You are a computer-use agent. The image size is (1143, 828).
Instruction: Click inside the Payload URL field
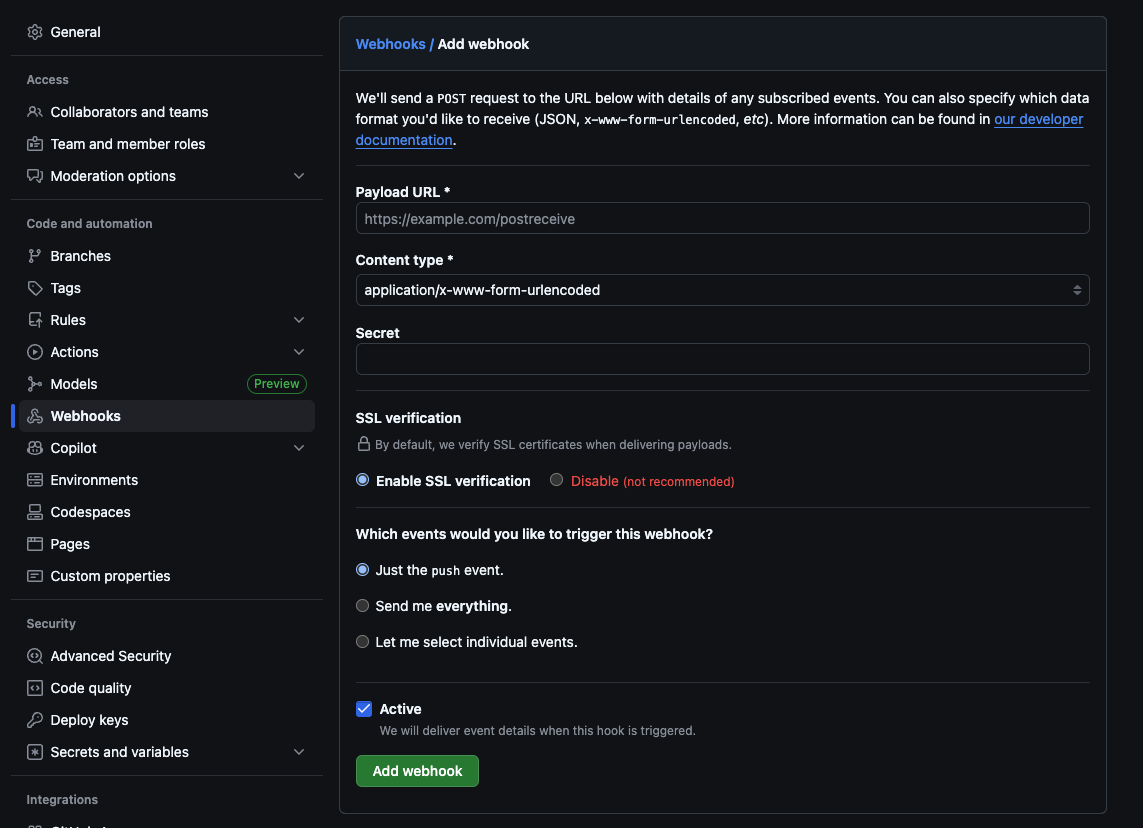[x=722, y=218]
